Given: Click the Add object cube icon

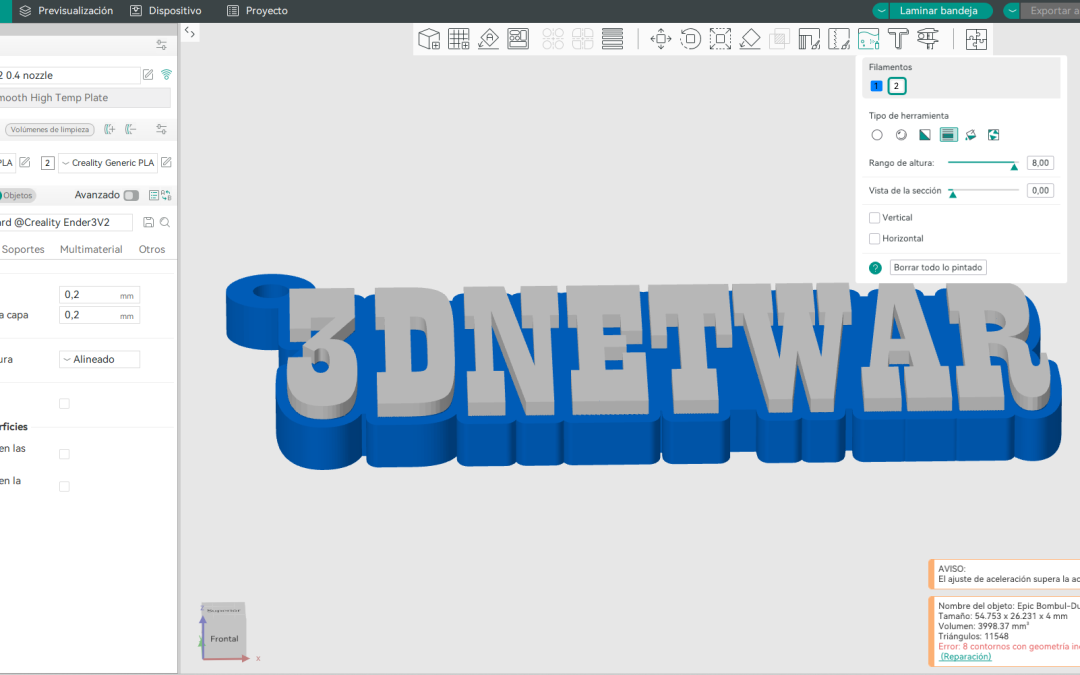Looking at the screenshot, I should tap(429, 39).
